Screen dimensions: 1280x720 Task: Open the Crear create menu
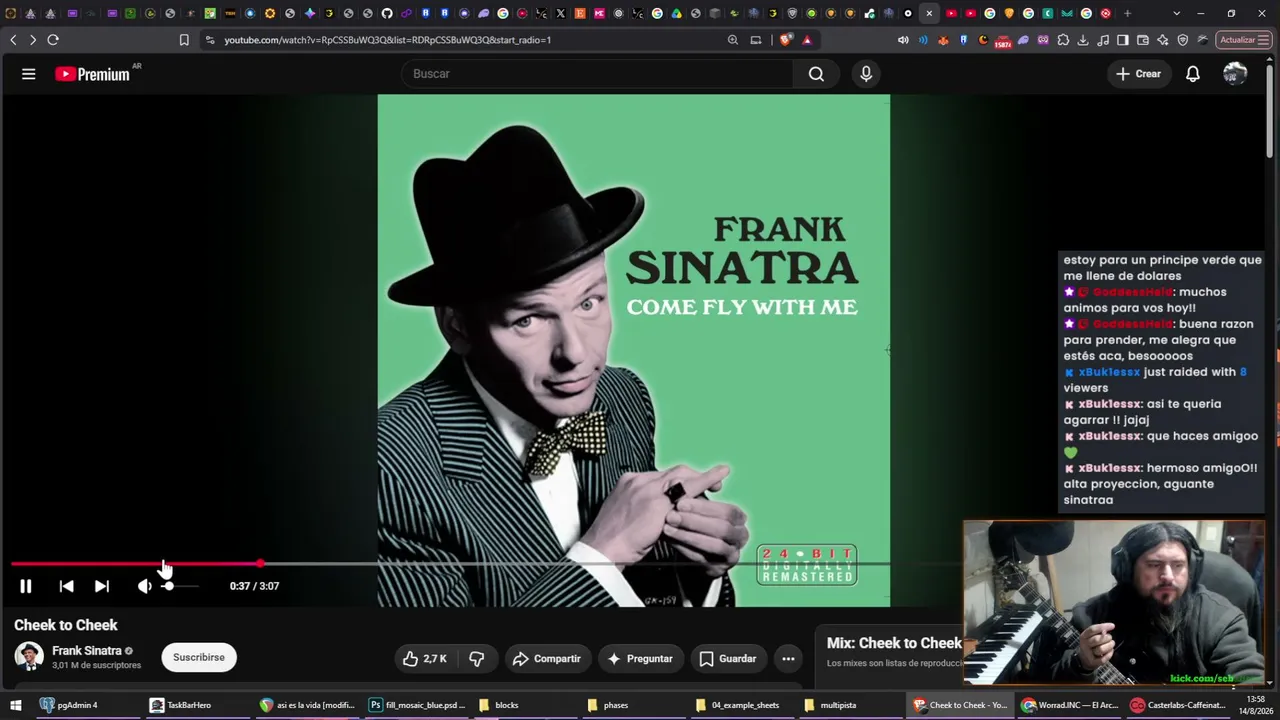1138,74
